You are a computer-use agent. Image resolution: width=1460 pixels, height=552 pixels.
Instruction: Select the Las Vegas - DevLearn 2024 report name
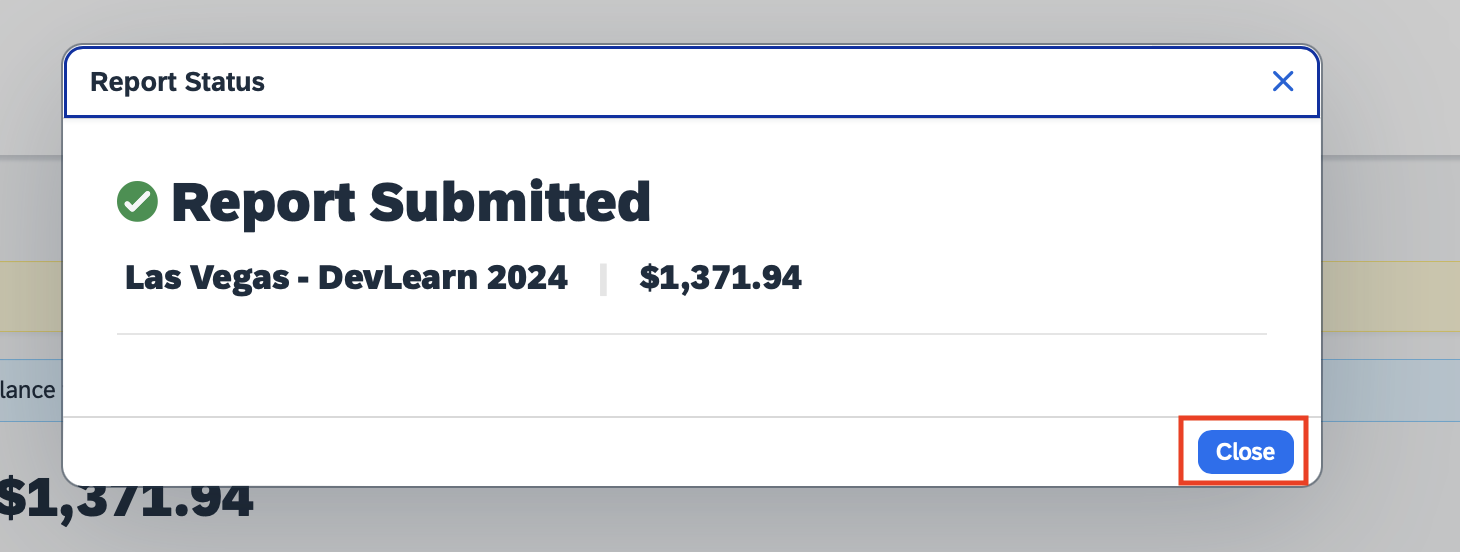tap(346, 277)
